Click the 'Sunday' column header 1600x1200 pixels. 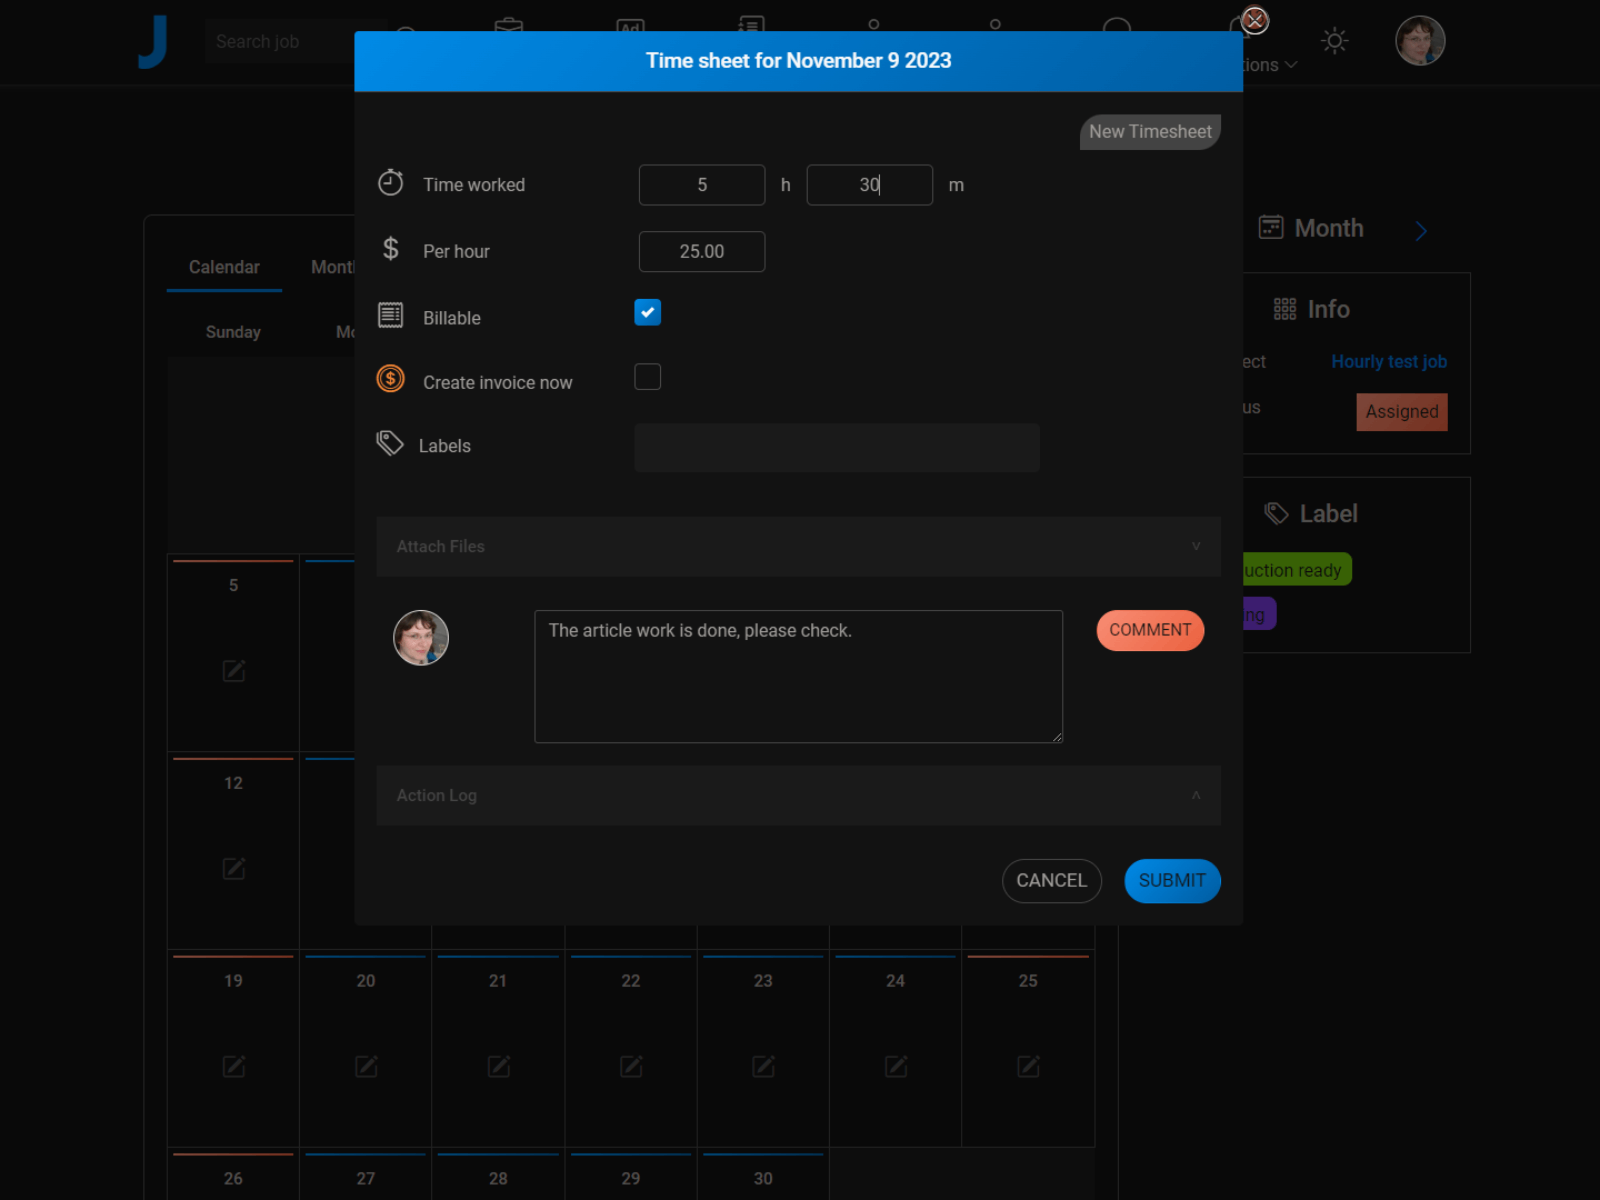(233, 332)
